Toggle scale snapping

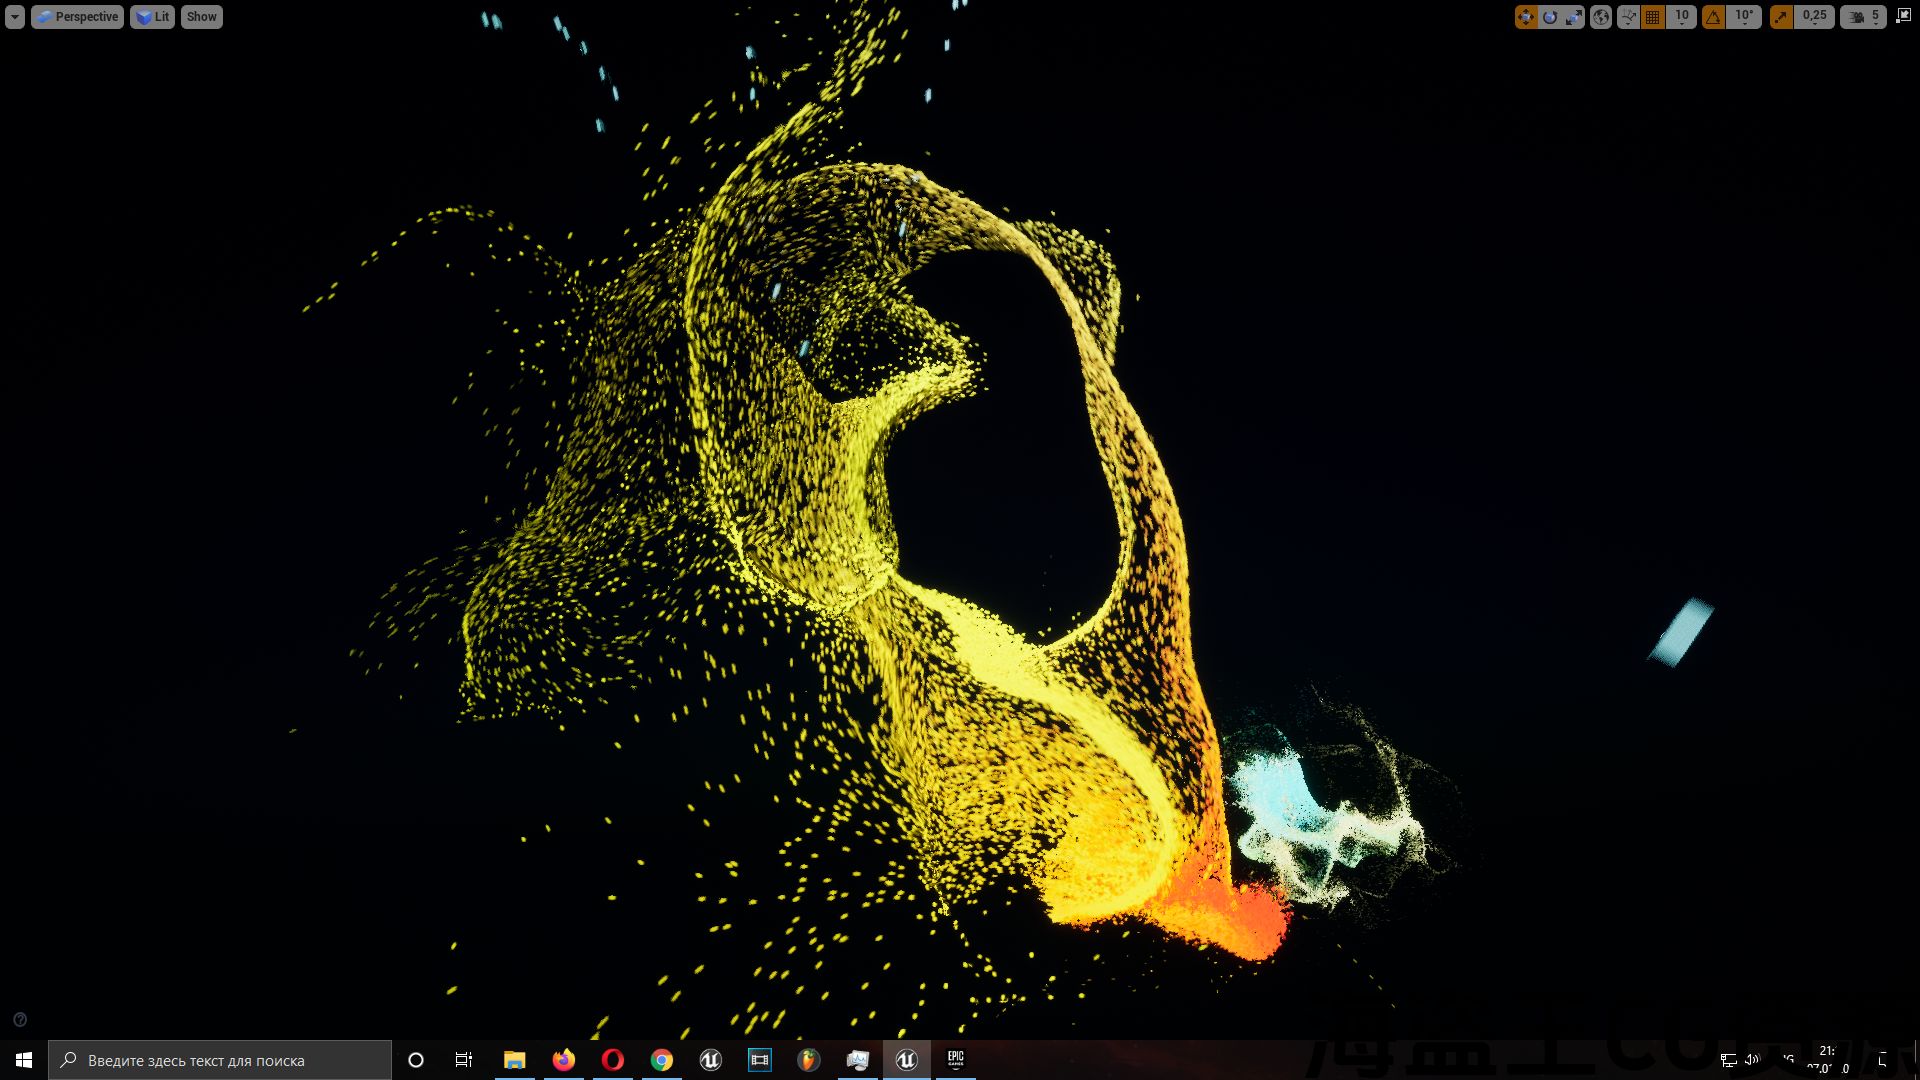tap(1781, 17)
